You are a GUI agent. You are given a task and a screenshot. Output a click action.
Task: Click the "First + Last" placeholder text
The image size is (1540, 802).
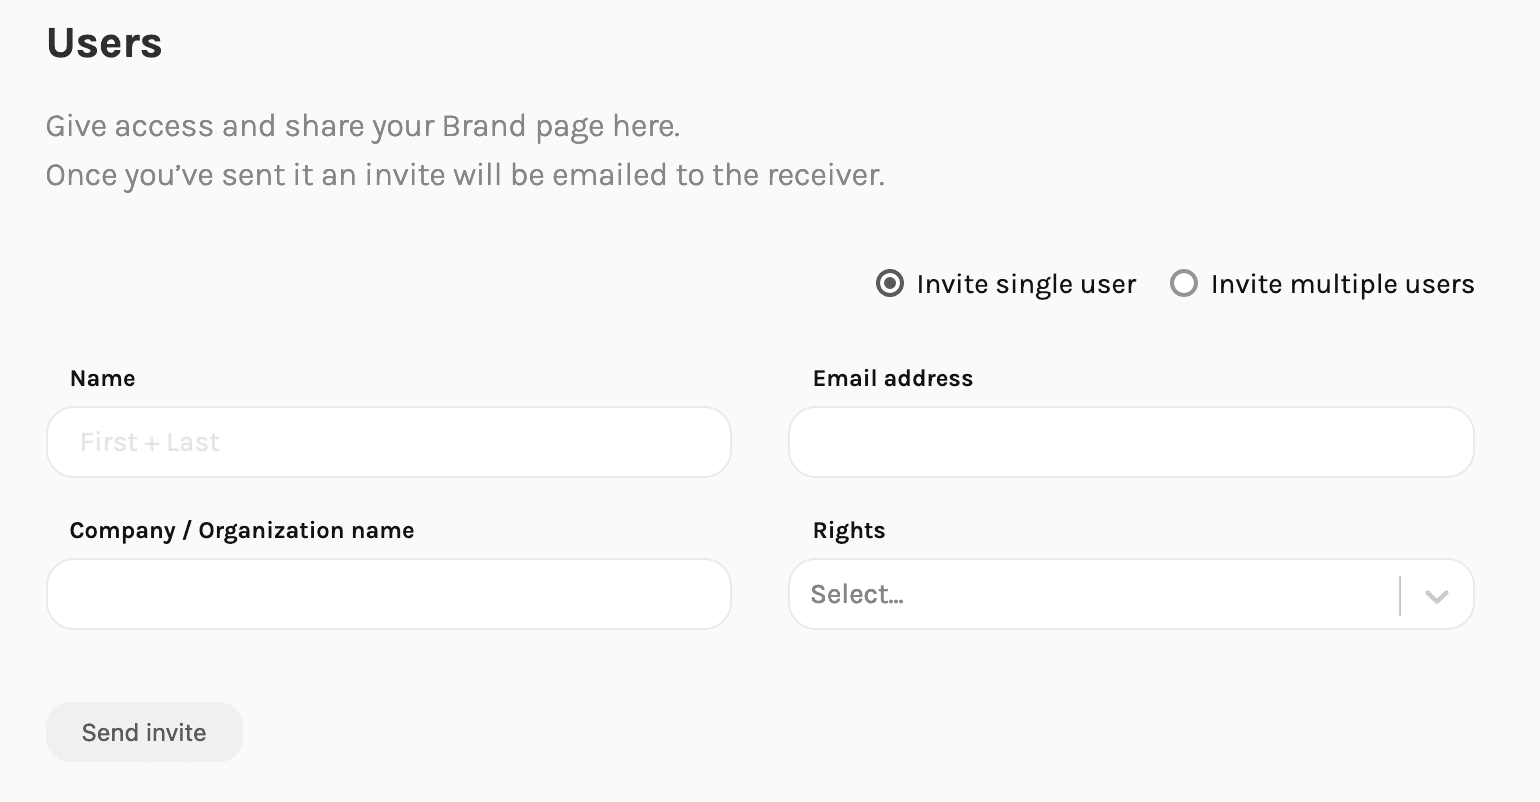[x=150, y=442]
